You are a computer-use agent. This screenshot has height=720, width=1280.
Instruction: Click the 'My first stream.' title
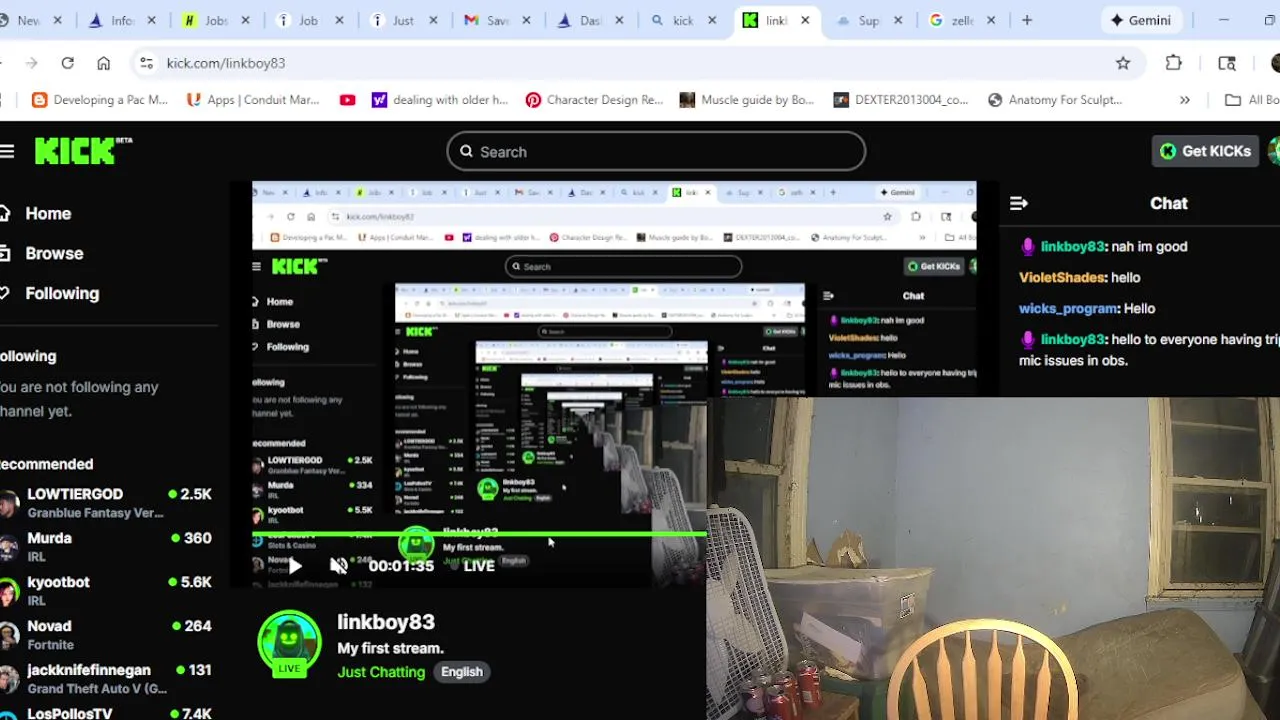[x=390, y=648]
